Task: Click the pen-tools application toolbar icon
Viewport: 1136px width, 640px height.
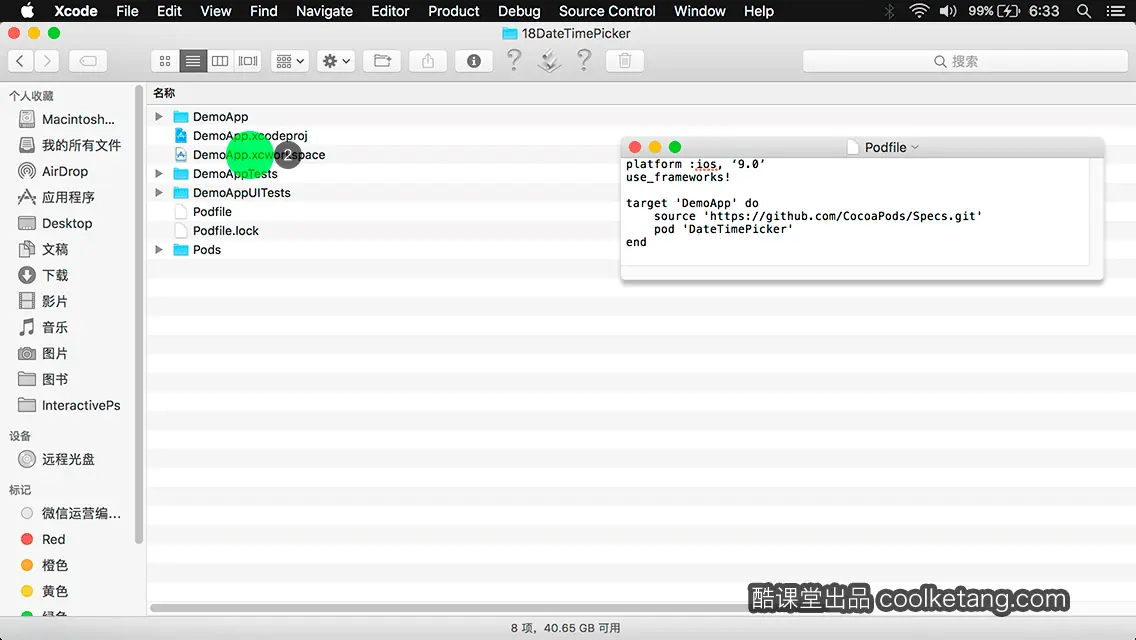Action: [x=549, y=60]
